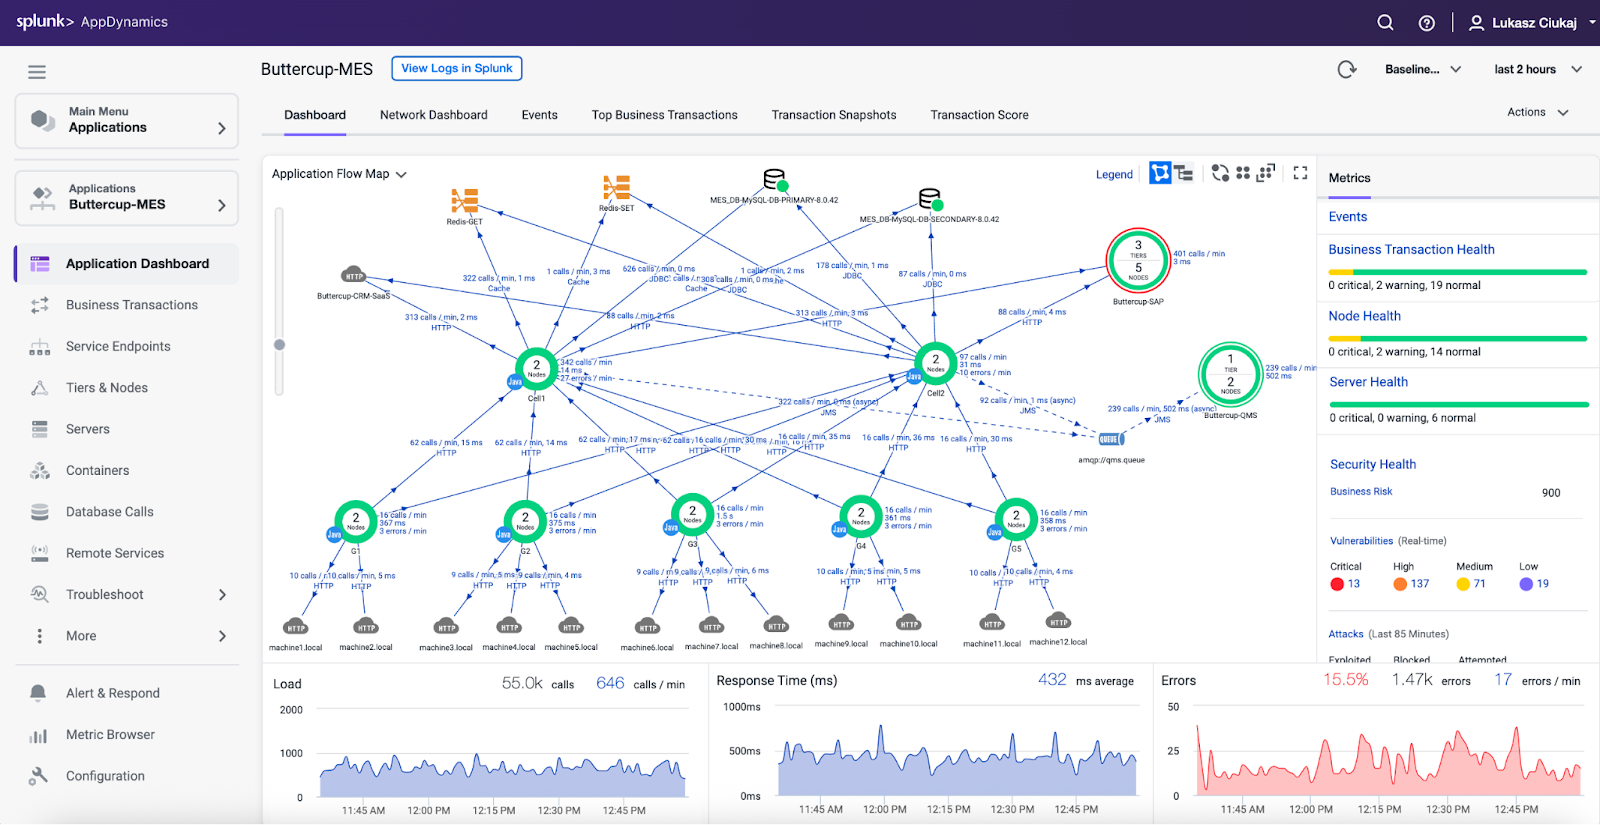This screenshot has width=1600, height=825.
Task: Switch to the Network Dashboard tab
Action: 434,115
